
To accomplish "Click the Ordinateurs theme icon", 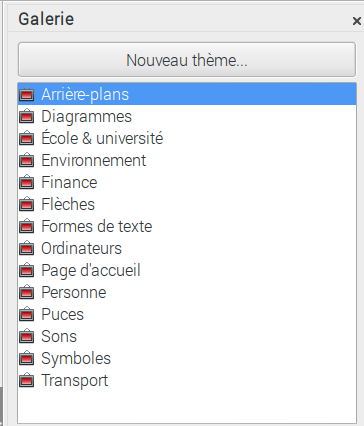I will pyautogui.click(x=27, y=248).
